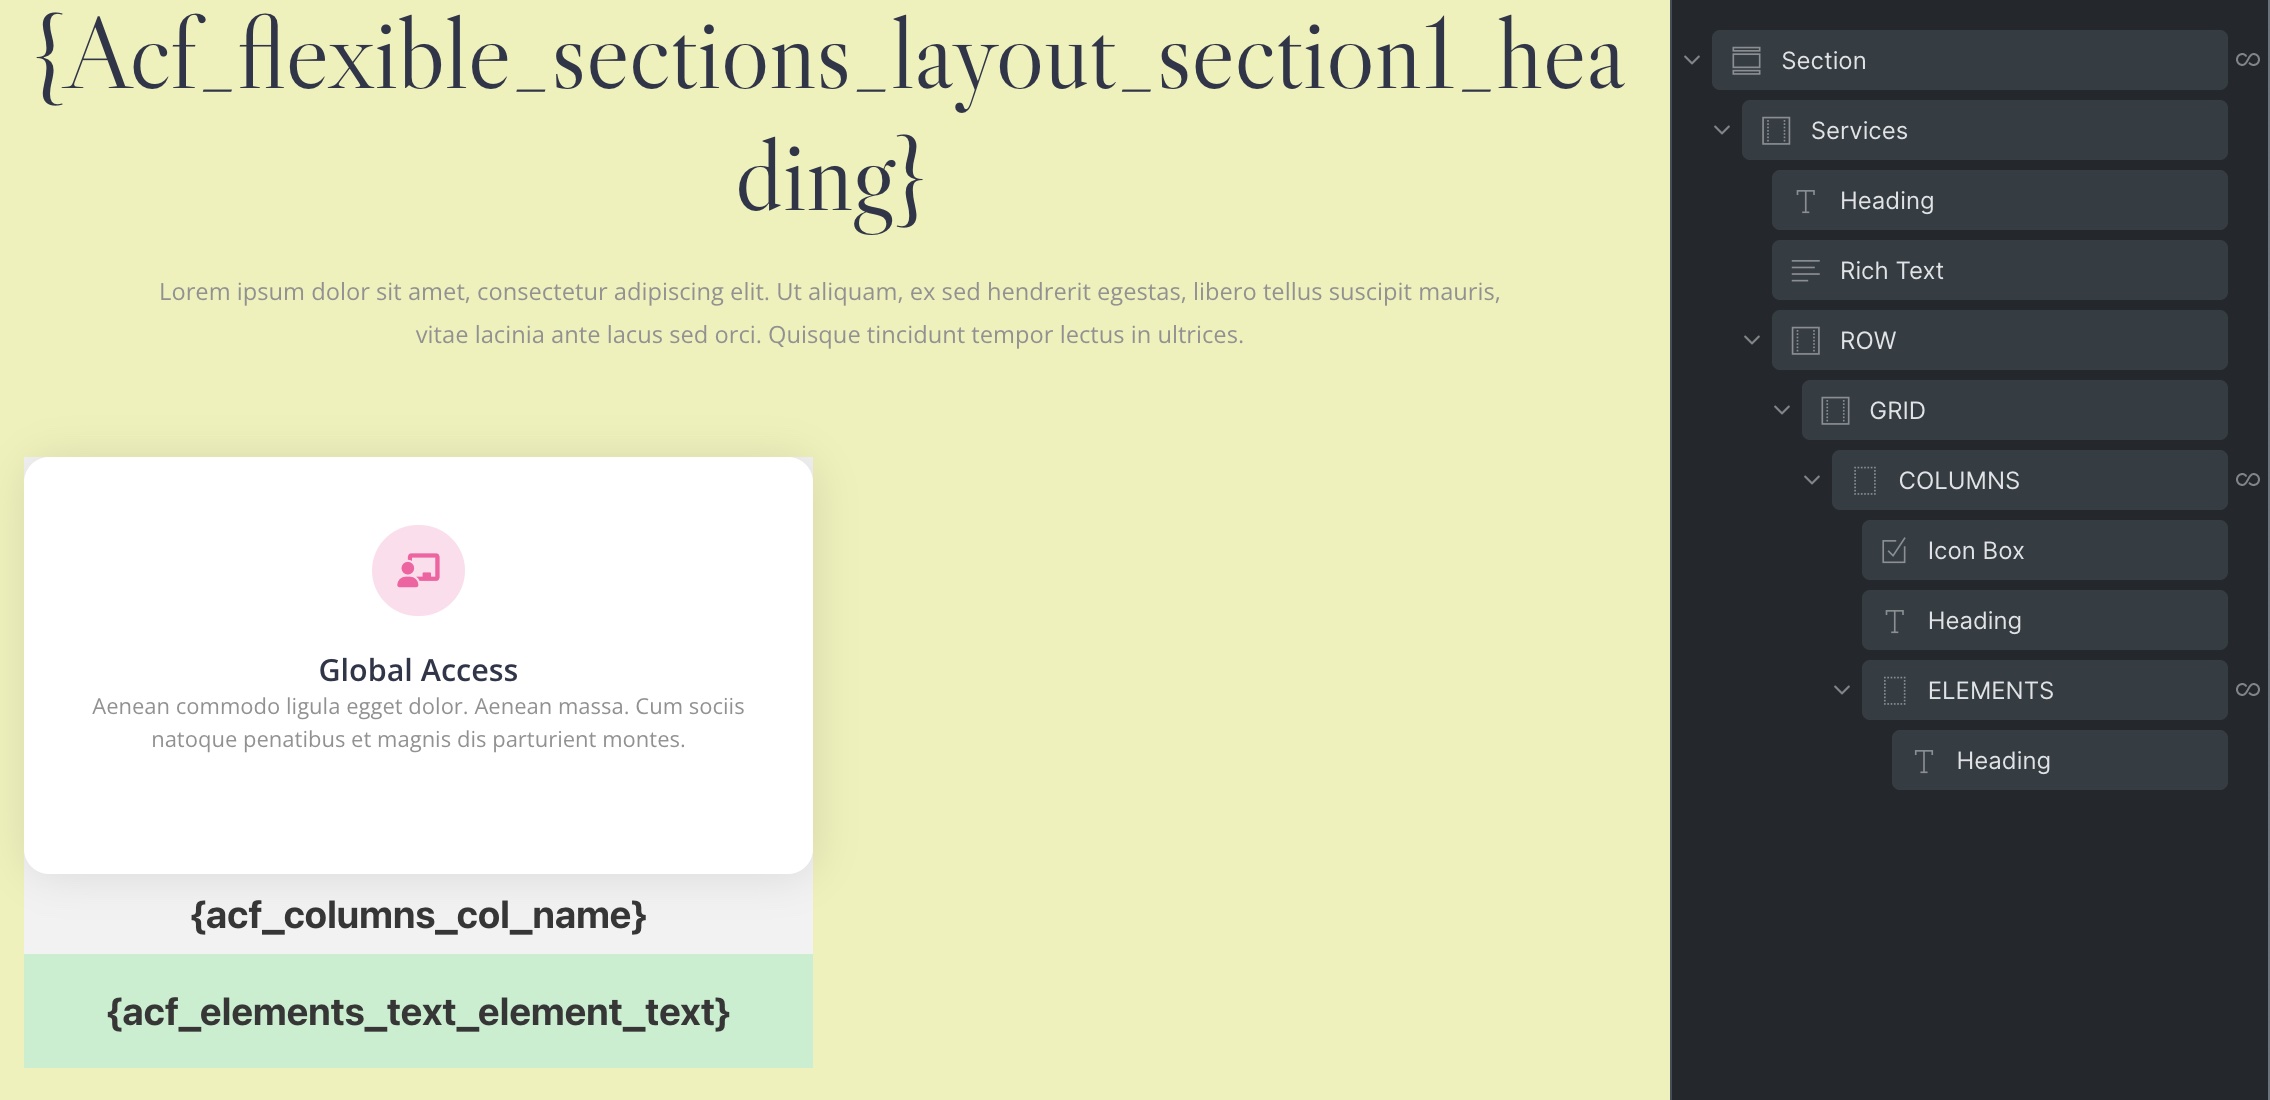This screenshot has width=2270, height=1100.
Task: Click the COLUMNS dashed block icon
Action: (x=1864, y=480)
